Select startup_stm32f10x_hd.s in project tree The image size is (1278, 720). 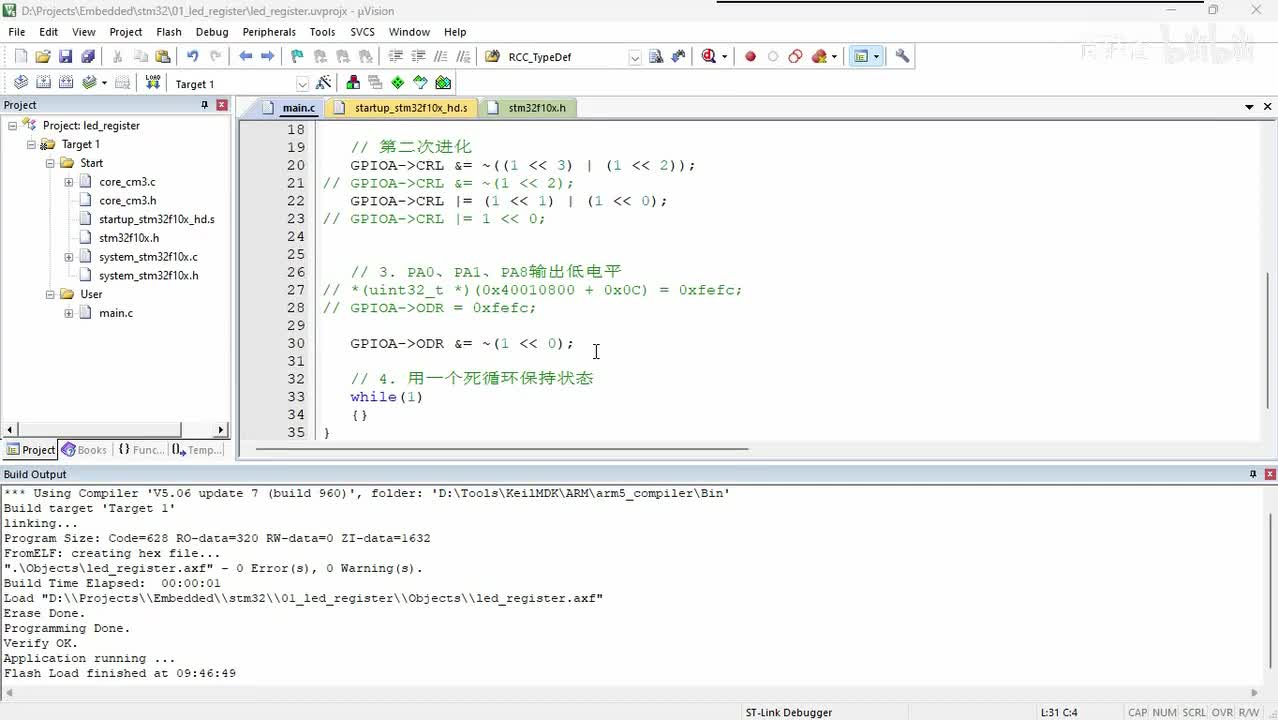click(x=156, y=219)
